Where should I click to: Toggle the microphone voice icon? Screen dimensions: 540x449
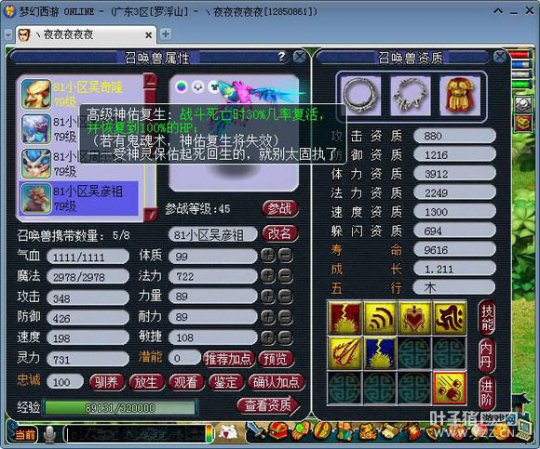coord(50,434)
